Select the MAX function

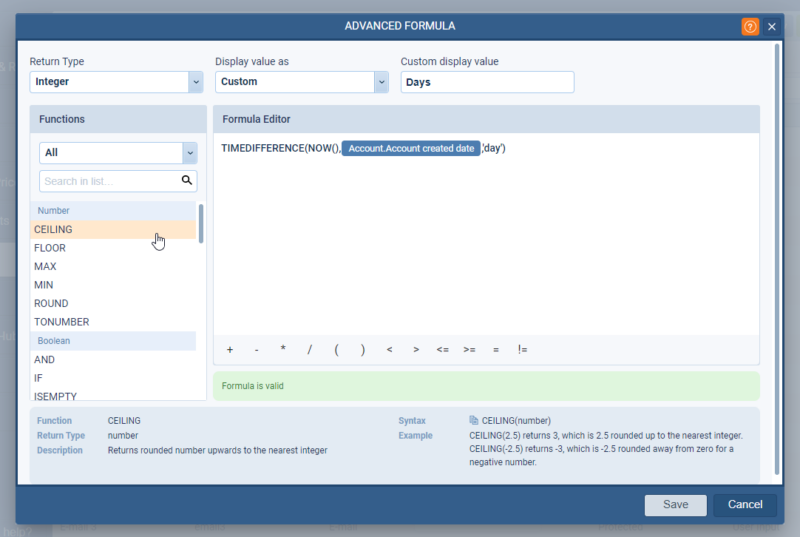[113, 266]
